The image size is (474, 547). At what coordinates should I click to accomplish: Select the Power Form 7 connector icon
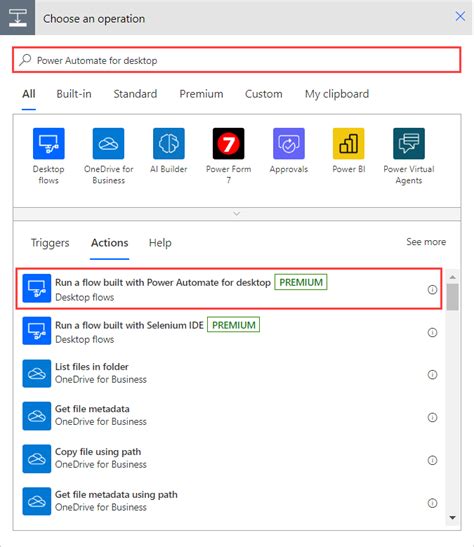click(228, 143)
